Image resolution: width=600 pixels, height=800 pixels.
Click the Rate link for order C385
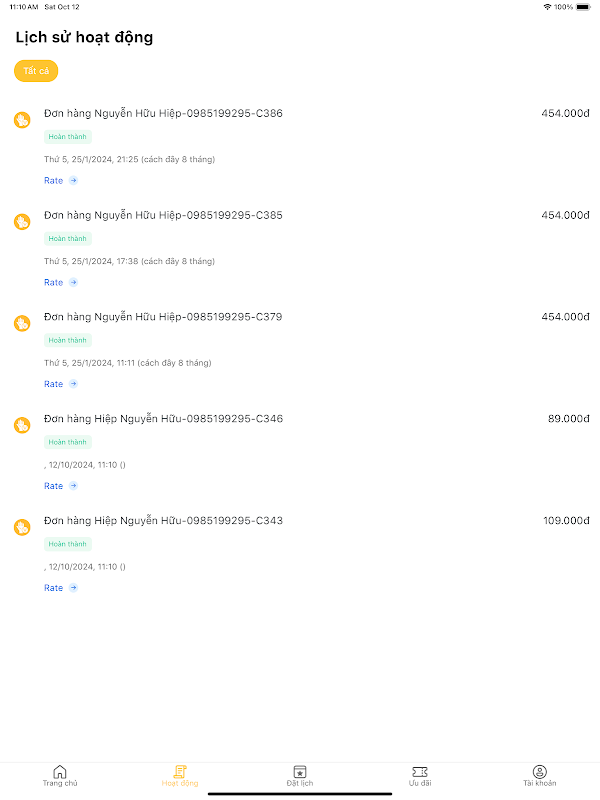click(x=54, y=283)
